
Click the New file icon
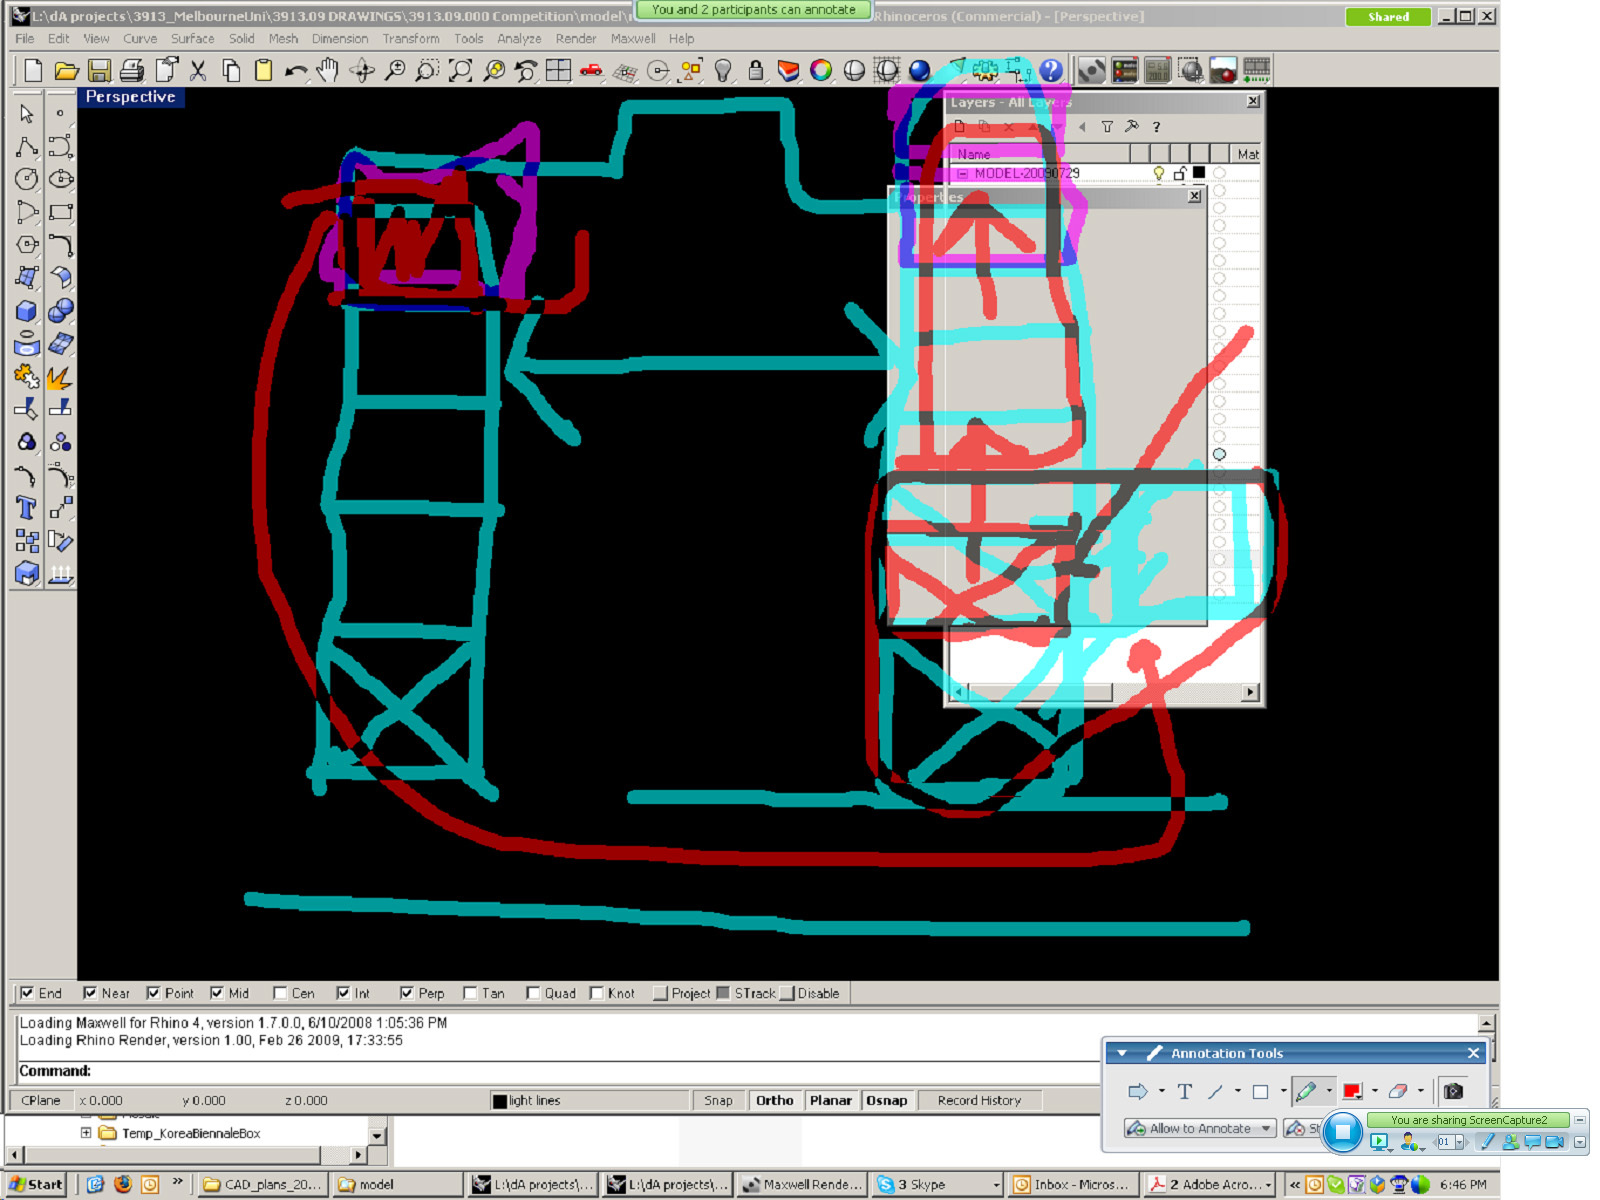tap(33, 70)
